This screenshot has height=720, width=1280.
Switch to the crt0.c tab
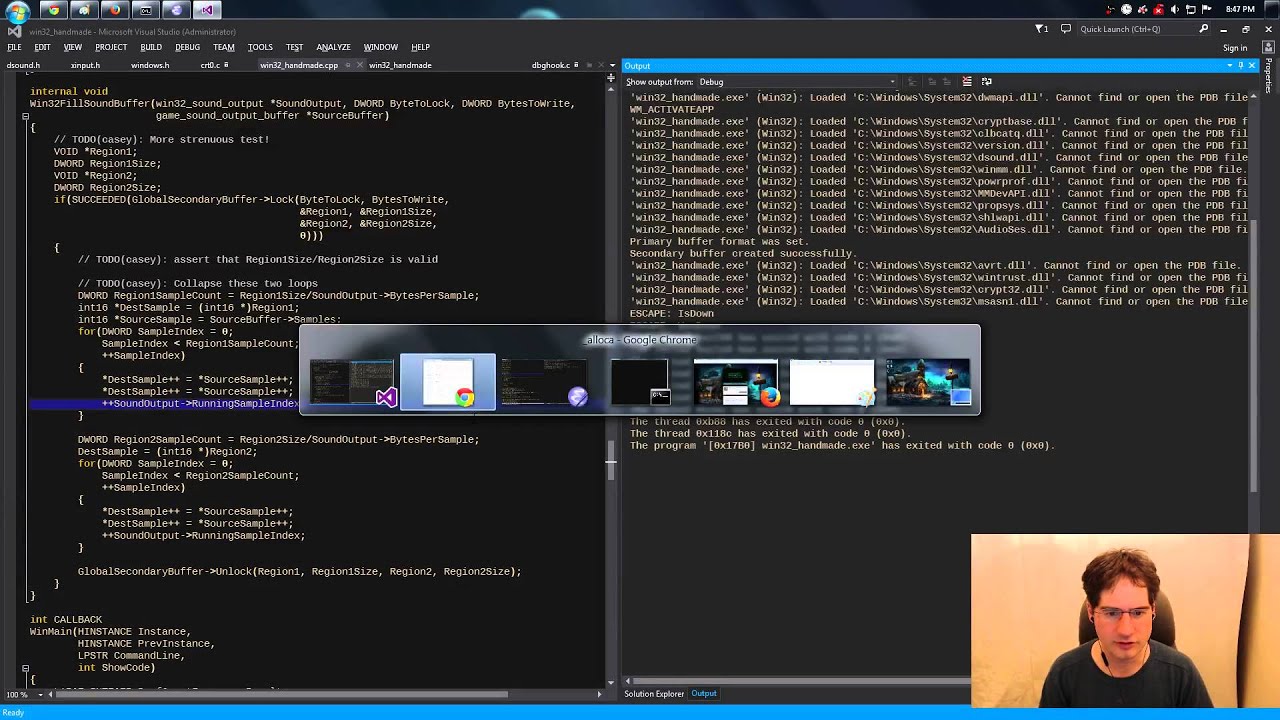click(210, 65)
